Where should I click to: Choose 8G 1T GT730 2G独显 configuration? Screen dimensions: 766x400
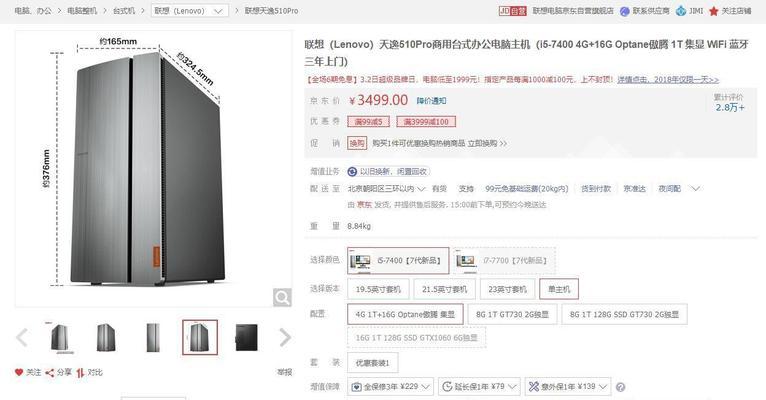point(512,315)
